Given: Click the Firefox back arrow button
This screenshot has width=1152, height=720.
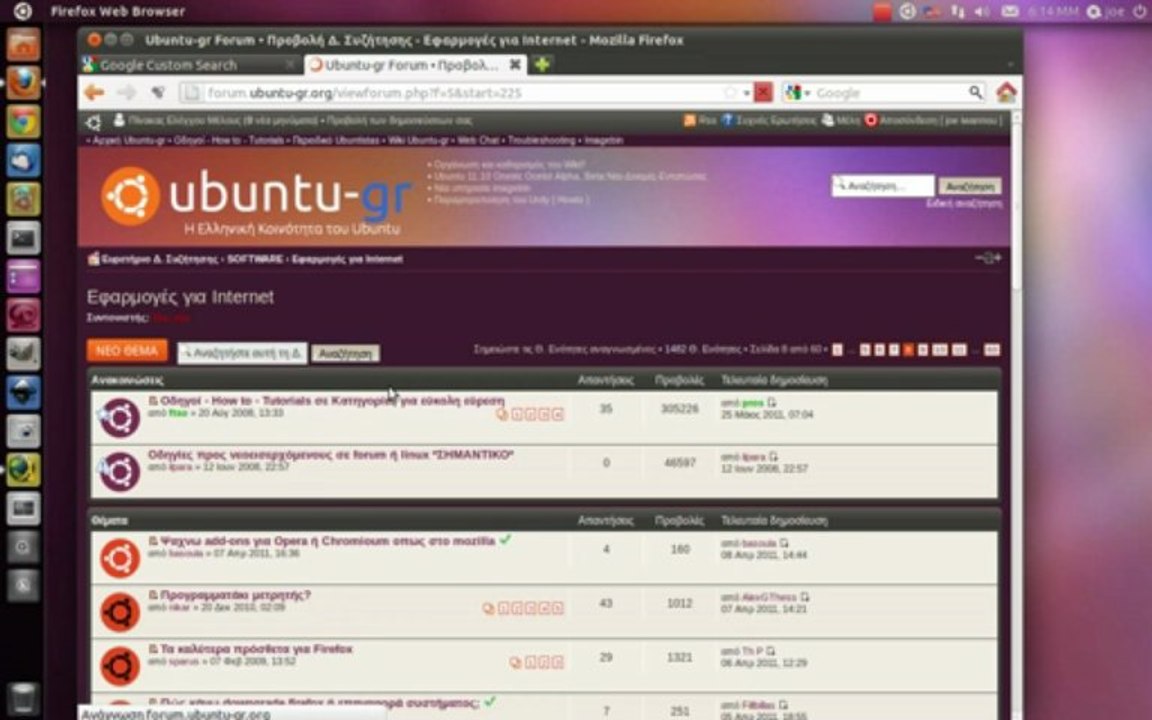Looking at the screenshot, I should [x=94, y=93].
